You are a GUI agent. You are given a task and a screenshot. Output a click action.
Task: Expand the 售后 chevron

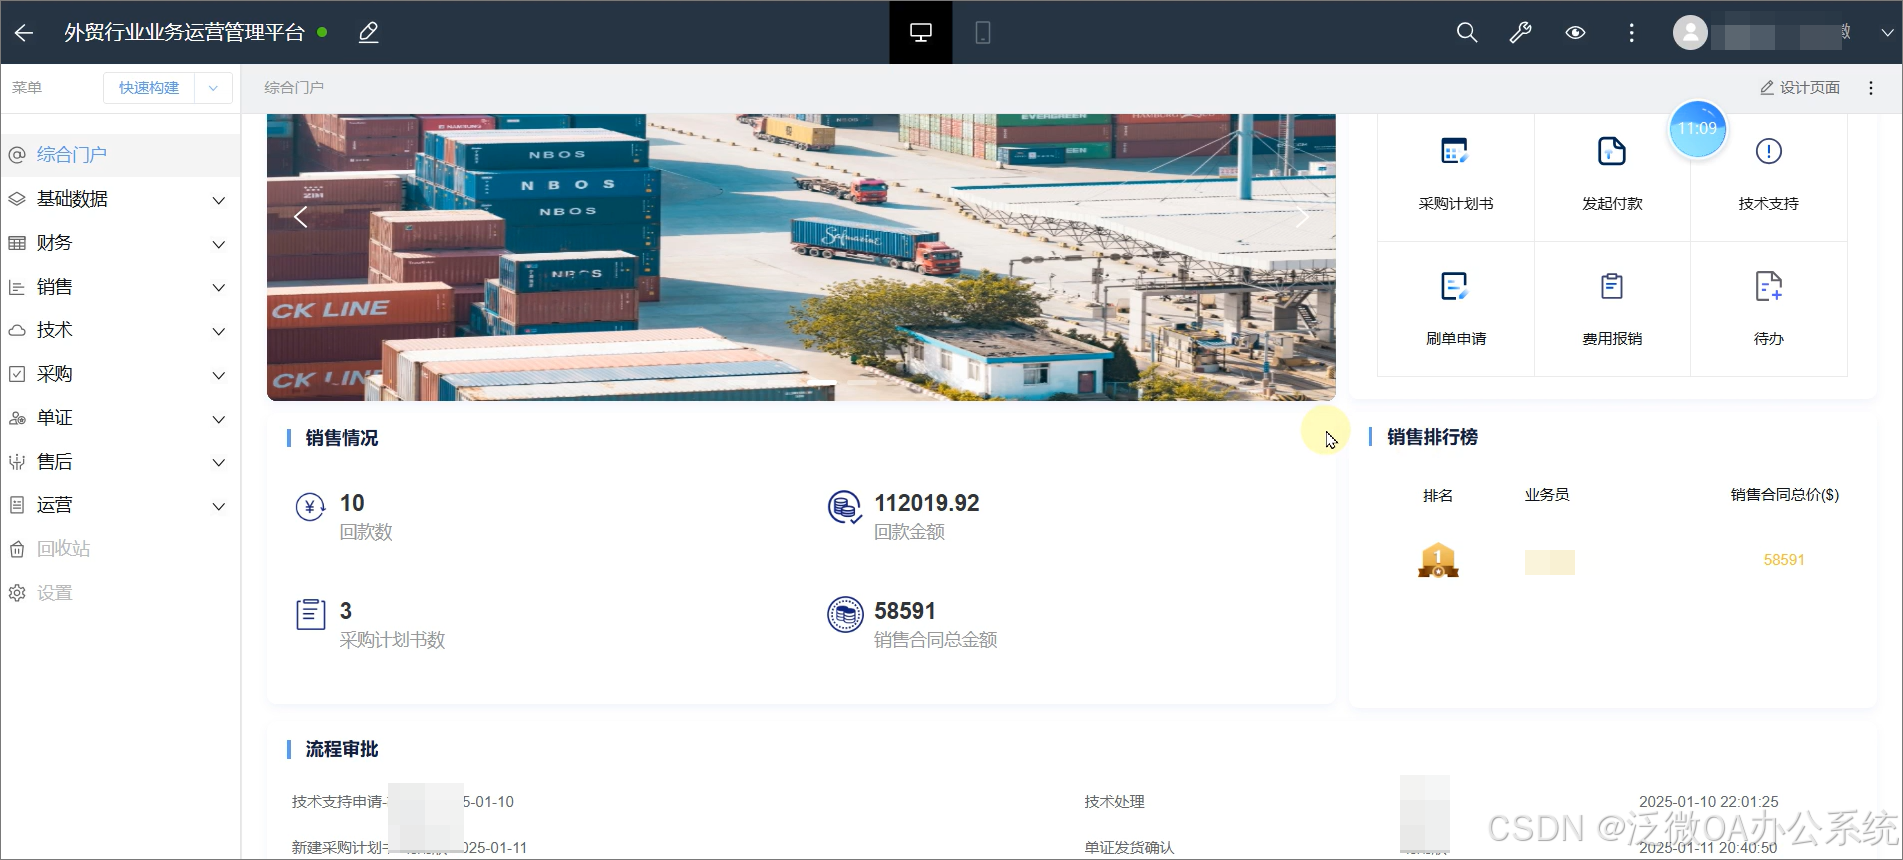pos(219,462)
